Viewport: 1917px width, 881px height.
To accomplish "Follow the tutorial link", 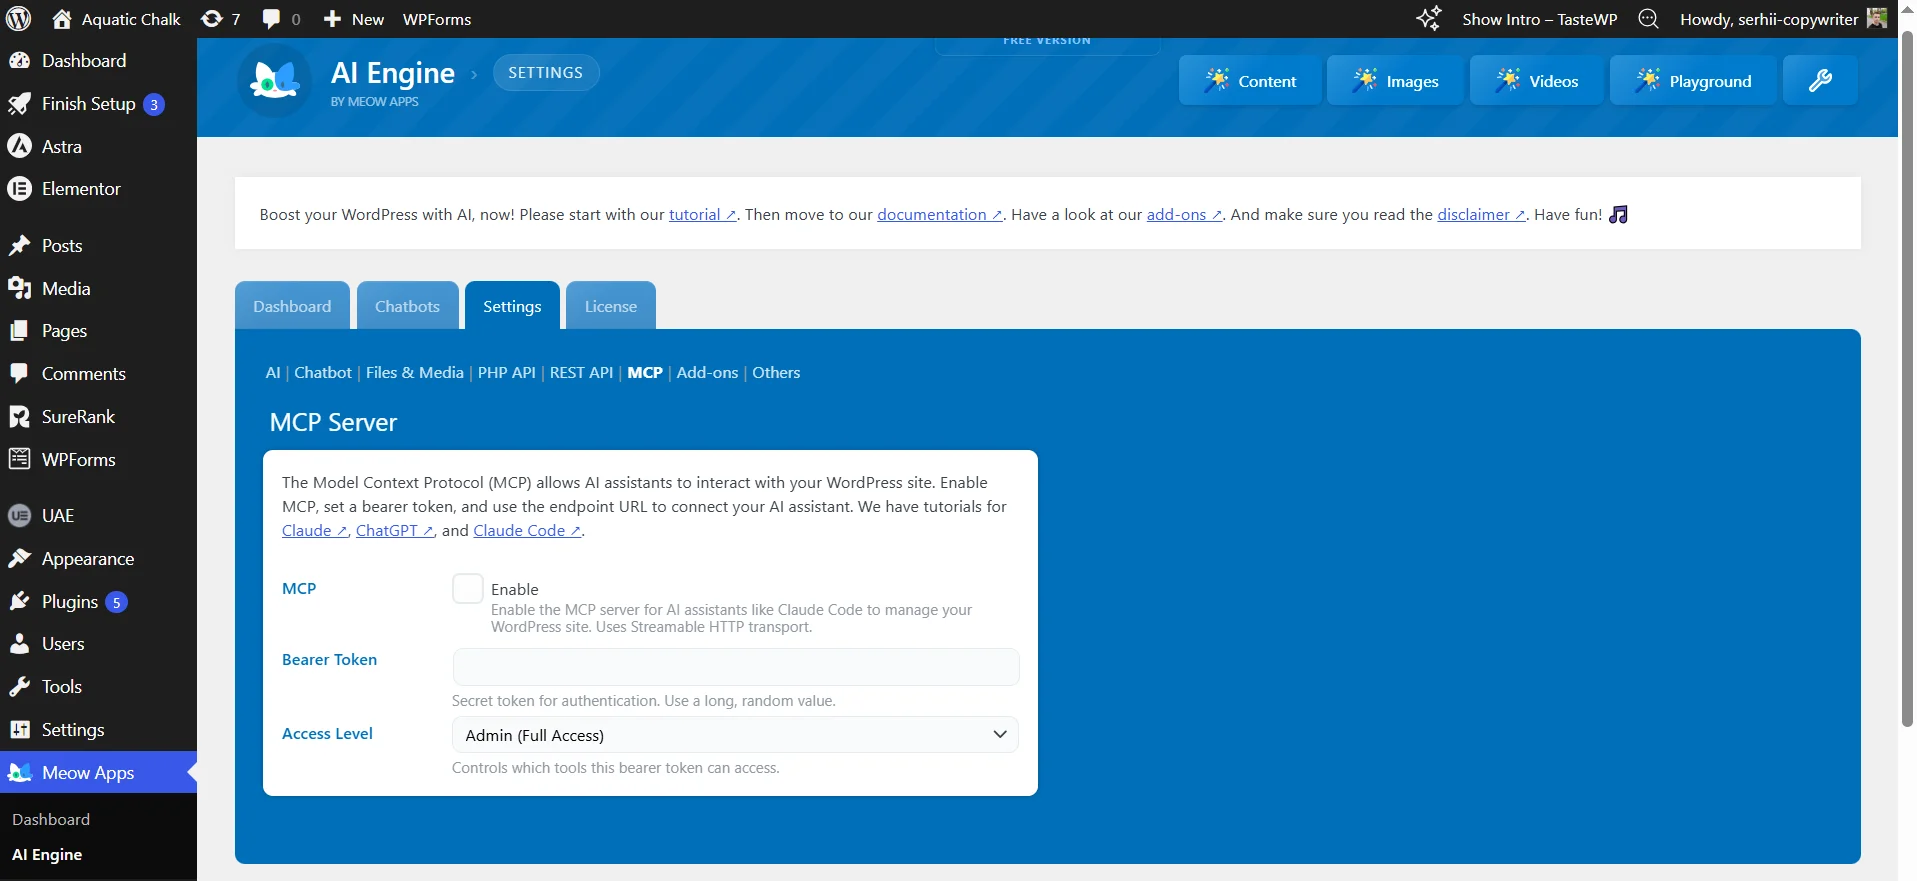I will pyautogui.click(x=702, y=215).
